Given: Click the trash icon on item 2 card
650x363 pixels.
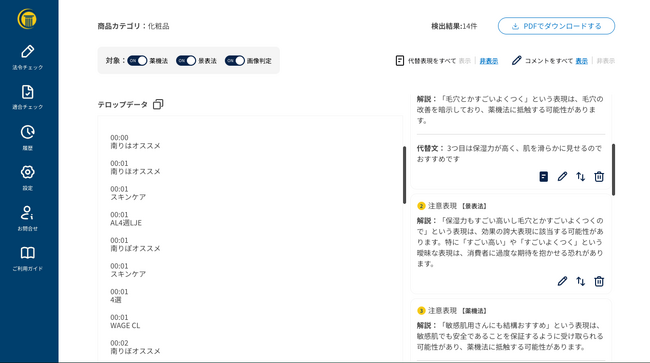Looking at the screenshot, I should (599, 281).
